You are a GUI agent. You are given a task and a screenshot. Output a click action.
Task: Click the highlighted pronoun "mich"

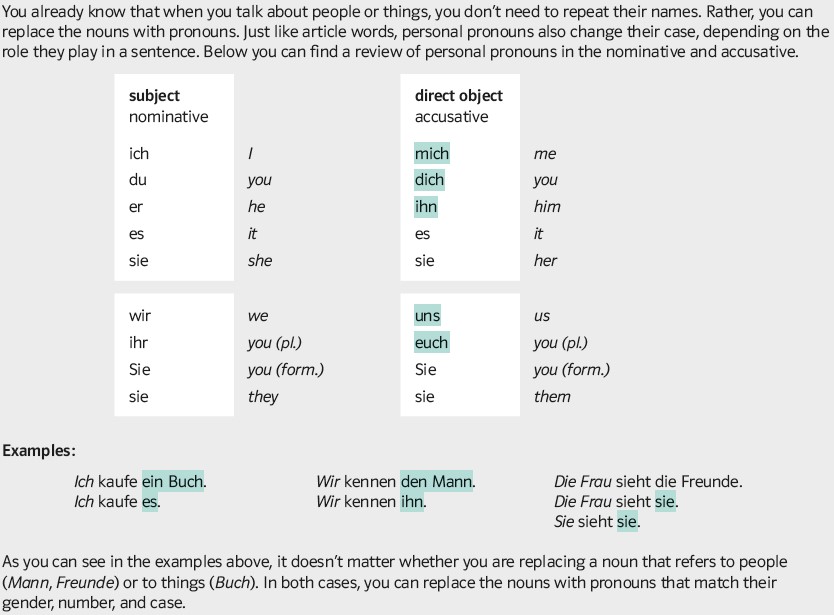tap(432, 153)
